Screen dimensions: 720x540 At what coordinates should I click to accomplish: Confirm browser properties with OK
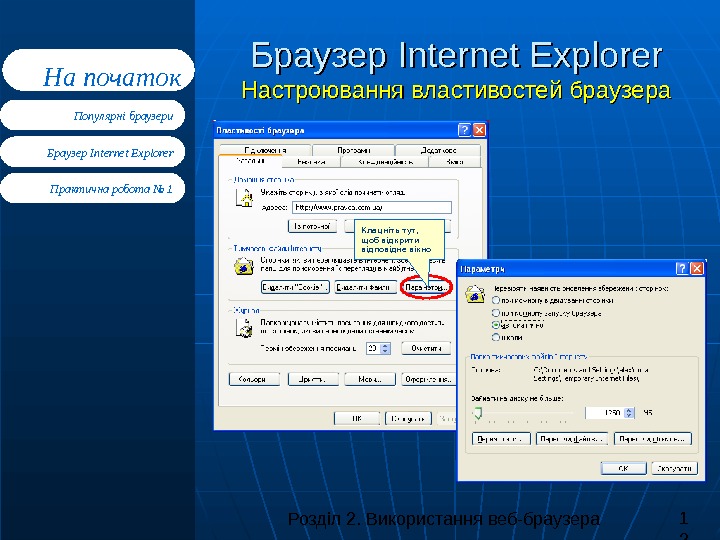[x=357, y=418]
